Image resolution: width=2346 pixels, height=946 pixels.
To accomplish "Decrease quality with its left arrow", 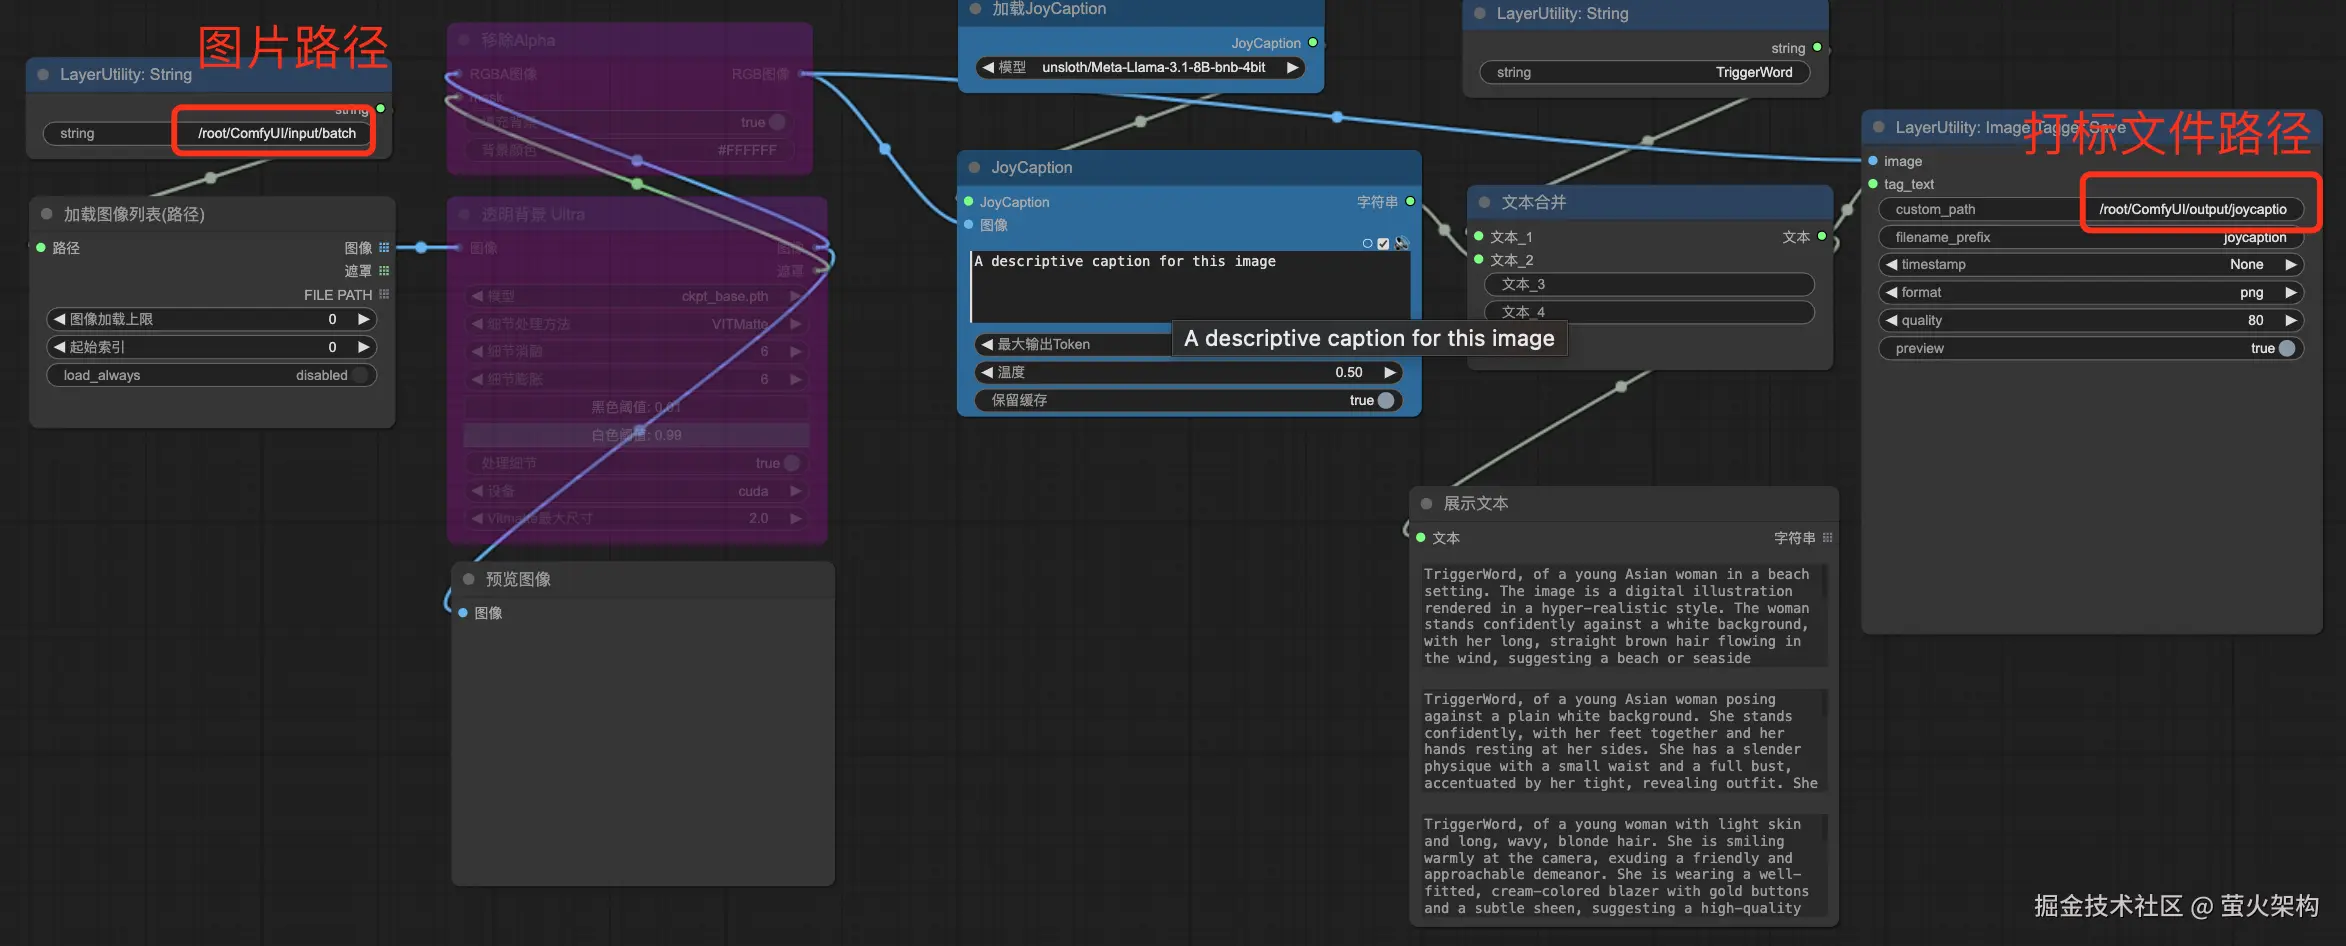I will click(1891, 320).
